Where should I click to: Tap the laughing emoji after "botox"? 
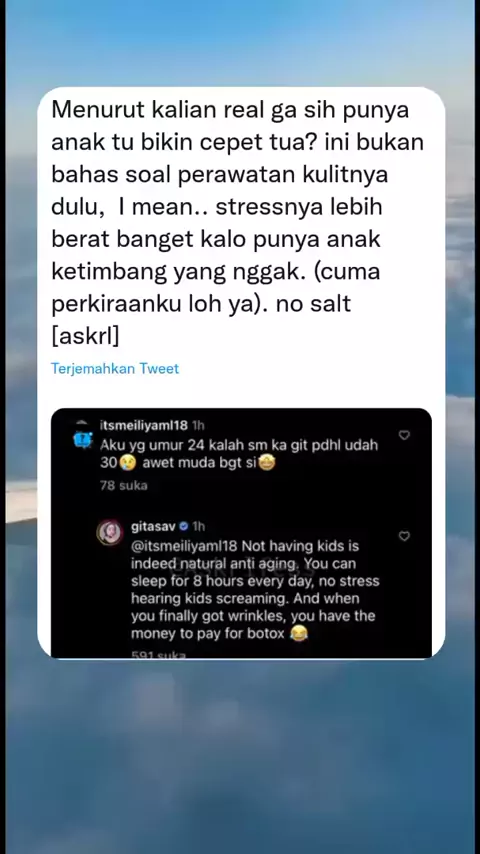pos(299,633)
